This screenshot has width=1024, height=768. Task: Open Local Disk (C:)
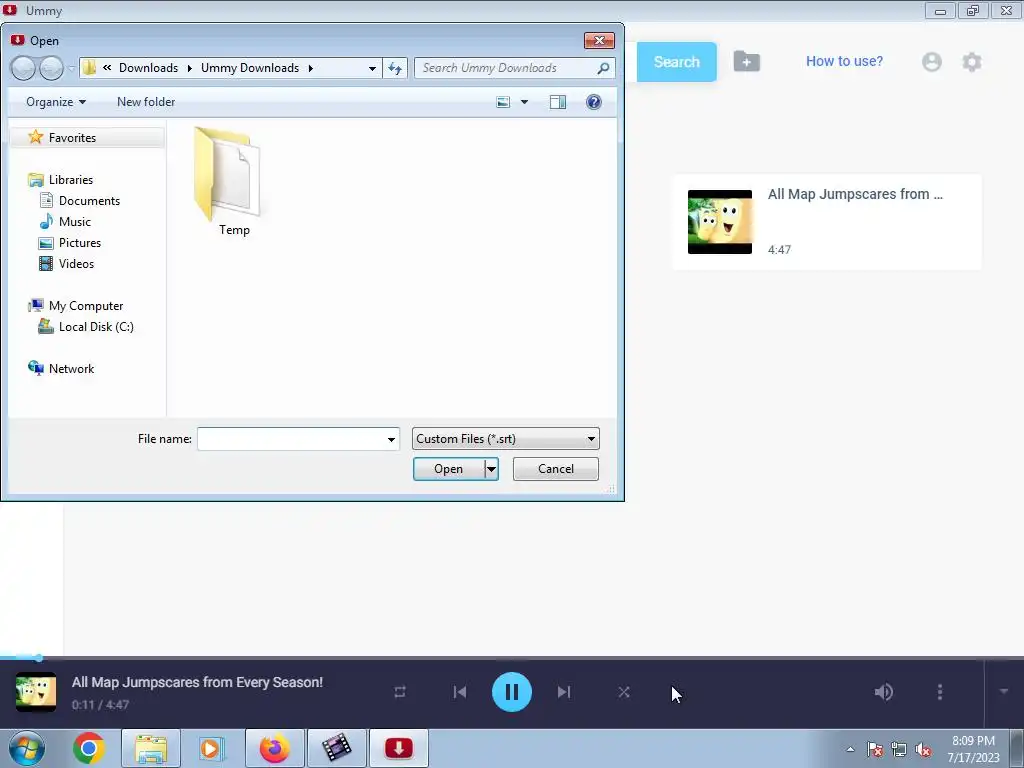click(96, 327)
